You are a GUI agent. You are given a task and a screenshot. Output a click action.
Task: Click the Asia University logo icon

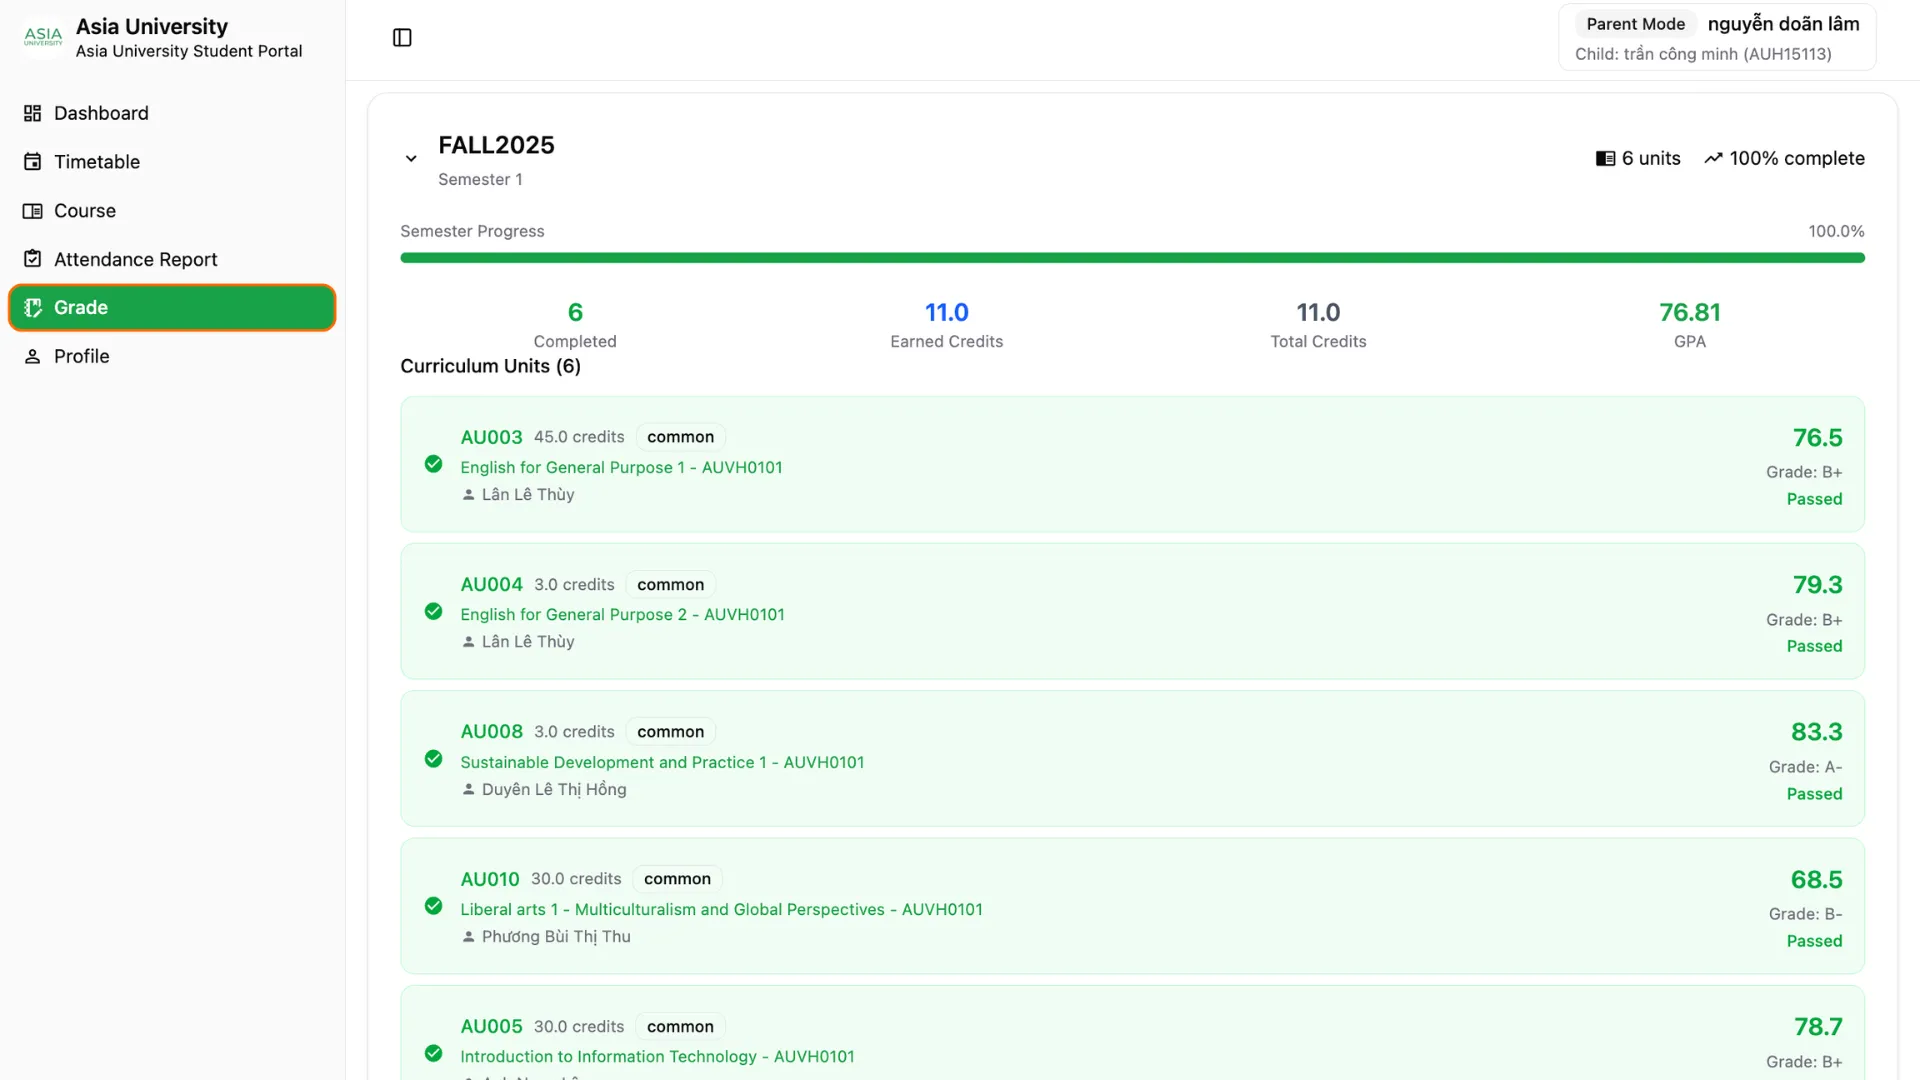point(43,37)
